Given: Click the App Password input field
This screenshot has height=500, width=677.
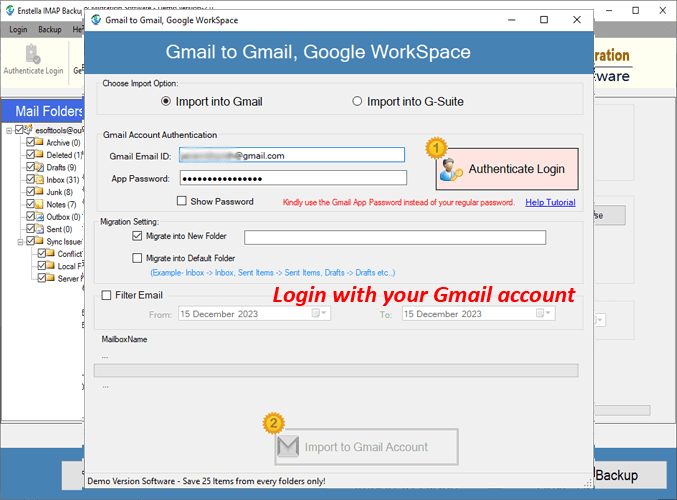Looking at the screenshot, I should [x=293, y=178].
